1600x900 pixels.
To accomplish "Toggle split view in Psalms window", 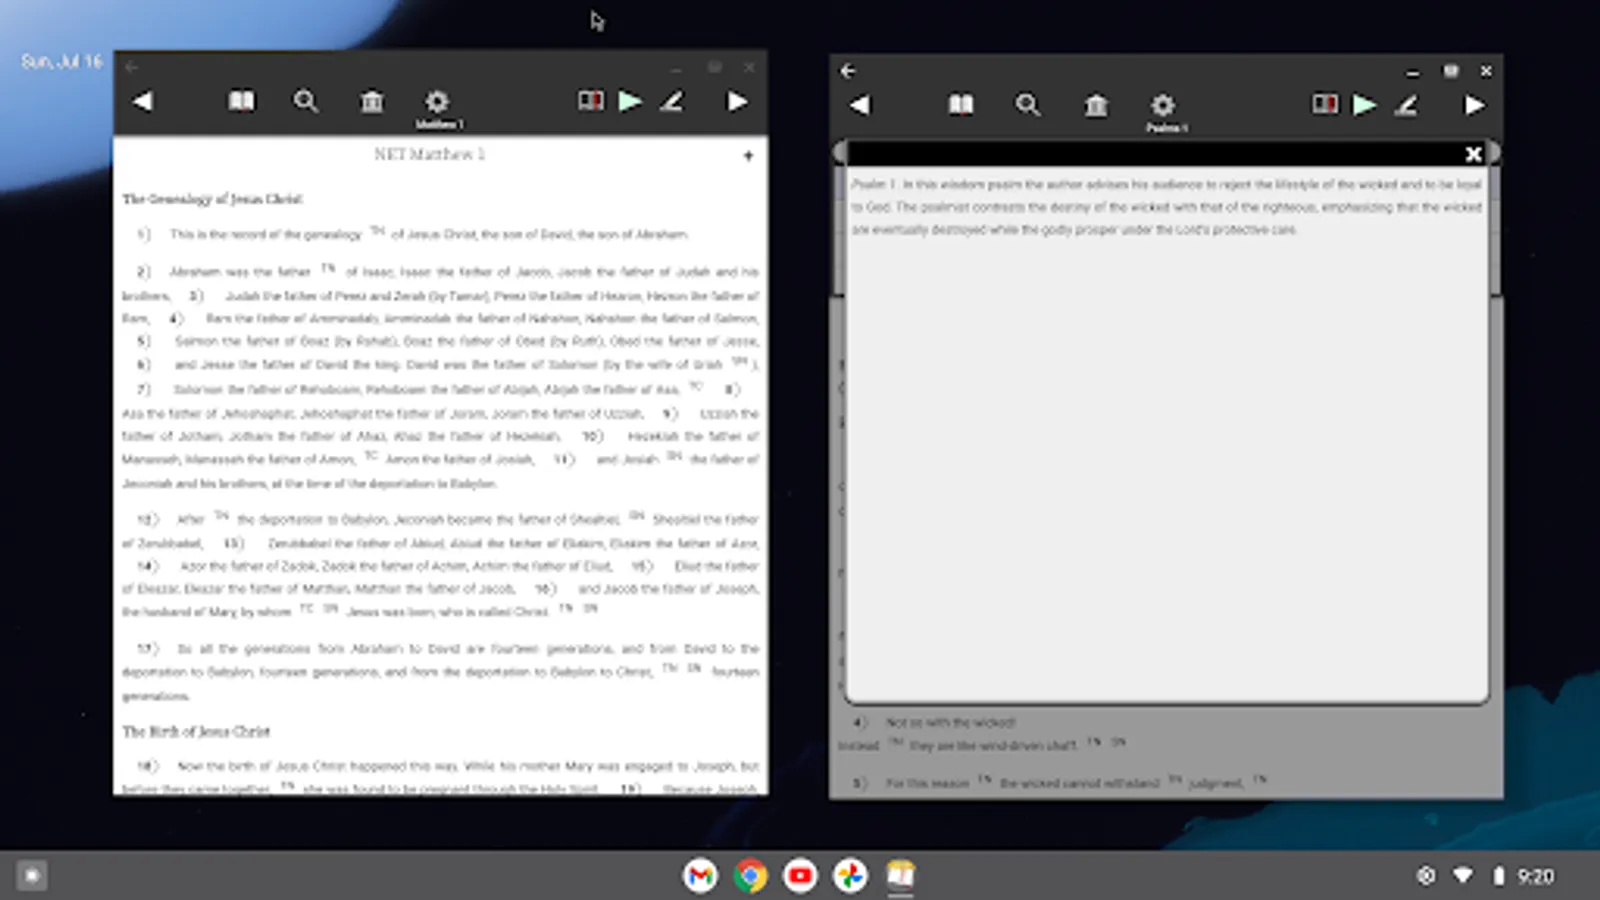I will [1325, 105].
